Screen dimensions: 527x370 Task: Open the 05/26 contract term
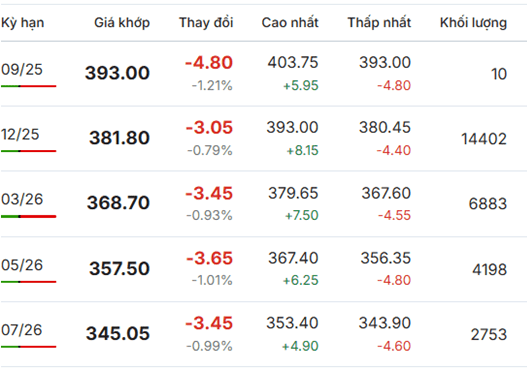22,265
